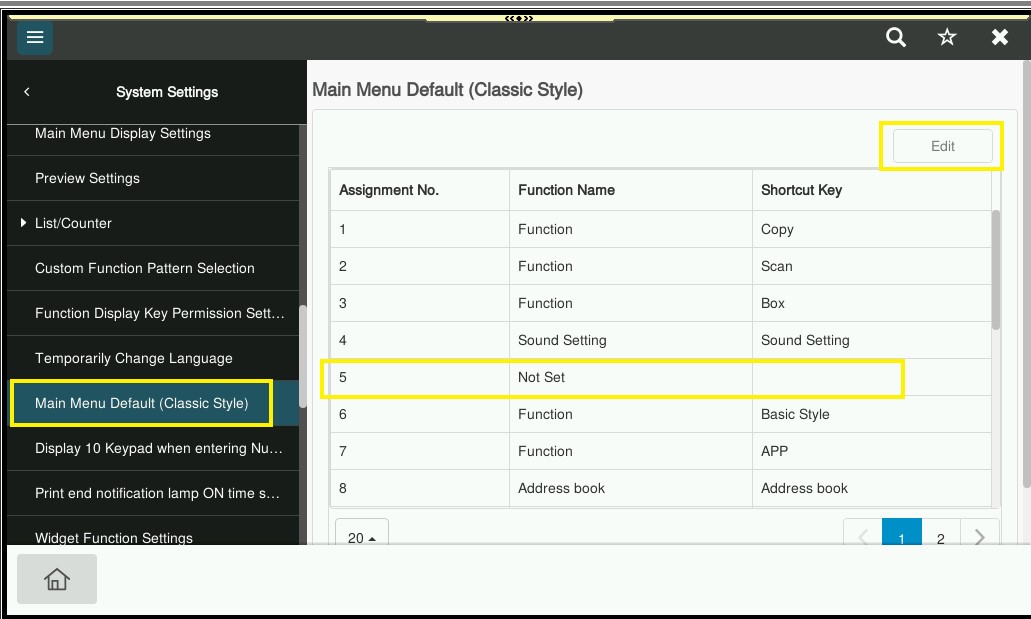Open the 20 rows-per-page dropdown
The height and width of the screenshot is (619, 1031).
361,537
